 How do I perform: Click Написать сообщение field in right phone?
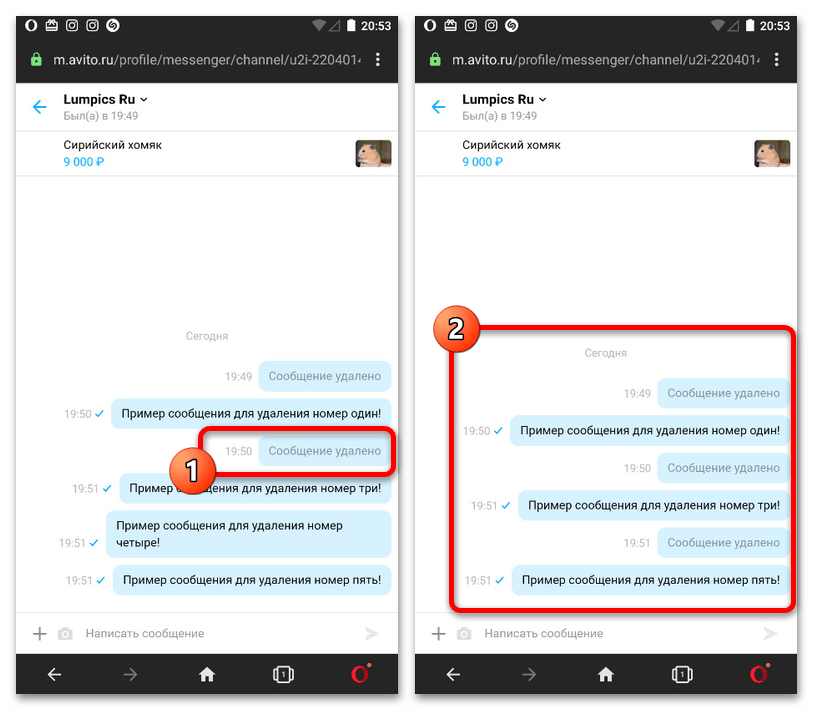pyautogui.click(x=543, y=633)
